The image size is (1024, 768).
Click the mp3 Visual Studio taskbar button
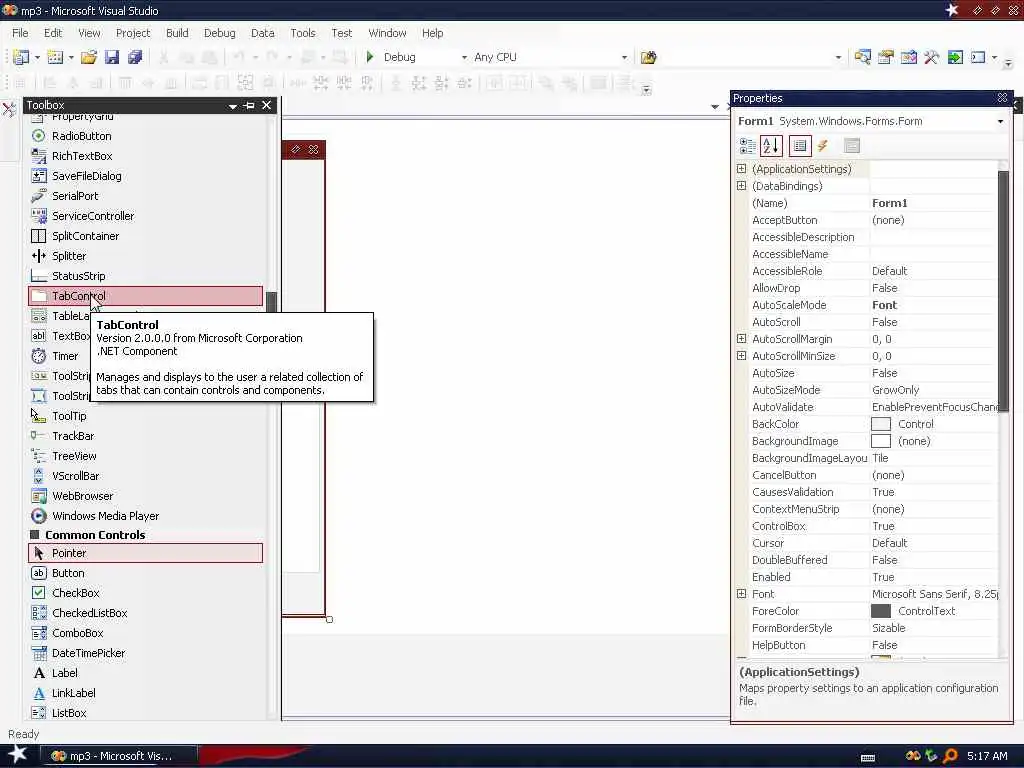(118, 756)
